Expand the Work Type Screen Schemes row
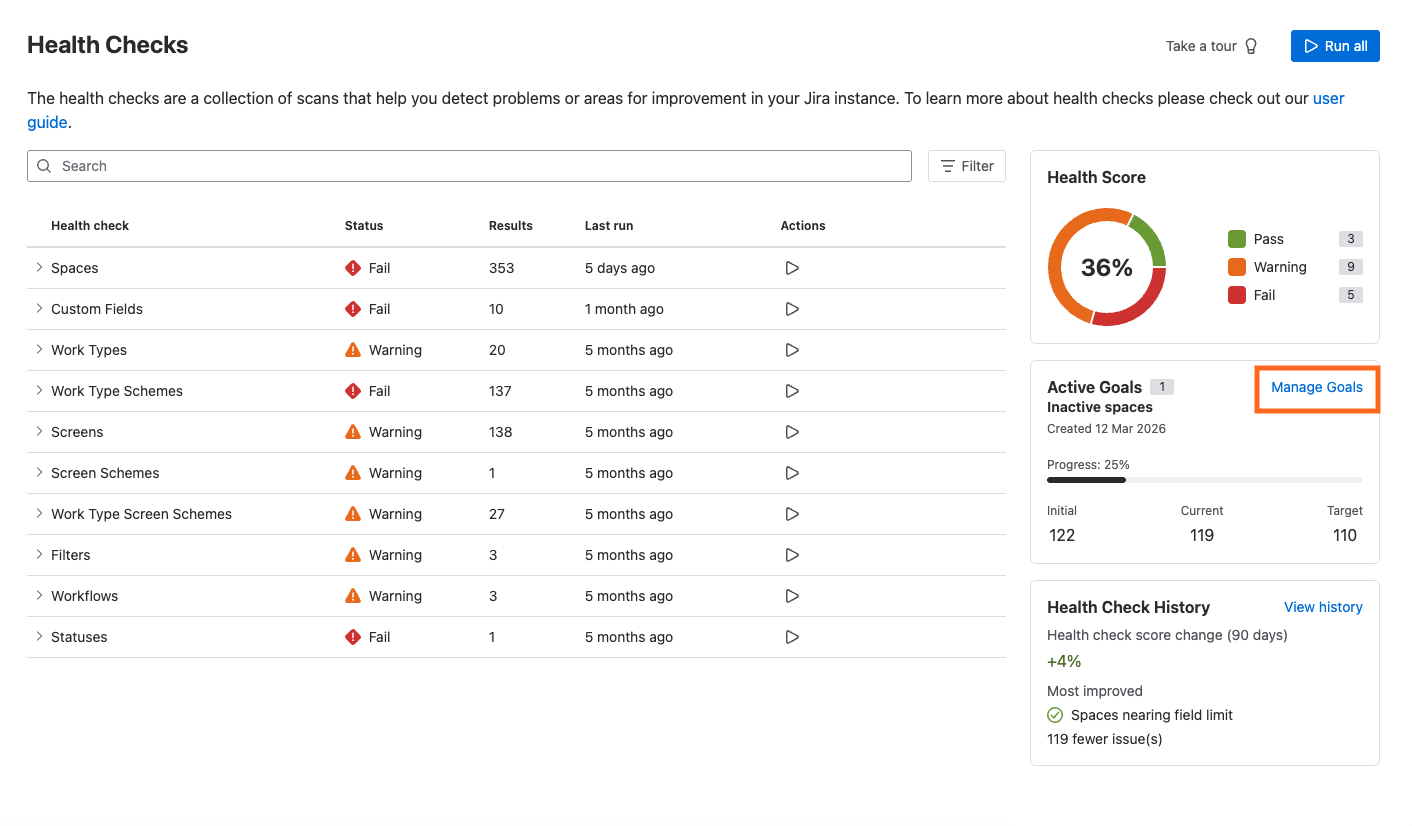The image size is (1412, 826). point(40,514)
